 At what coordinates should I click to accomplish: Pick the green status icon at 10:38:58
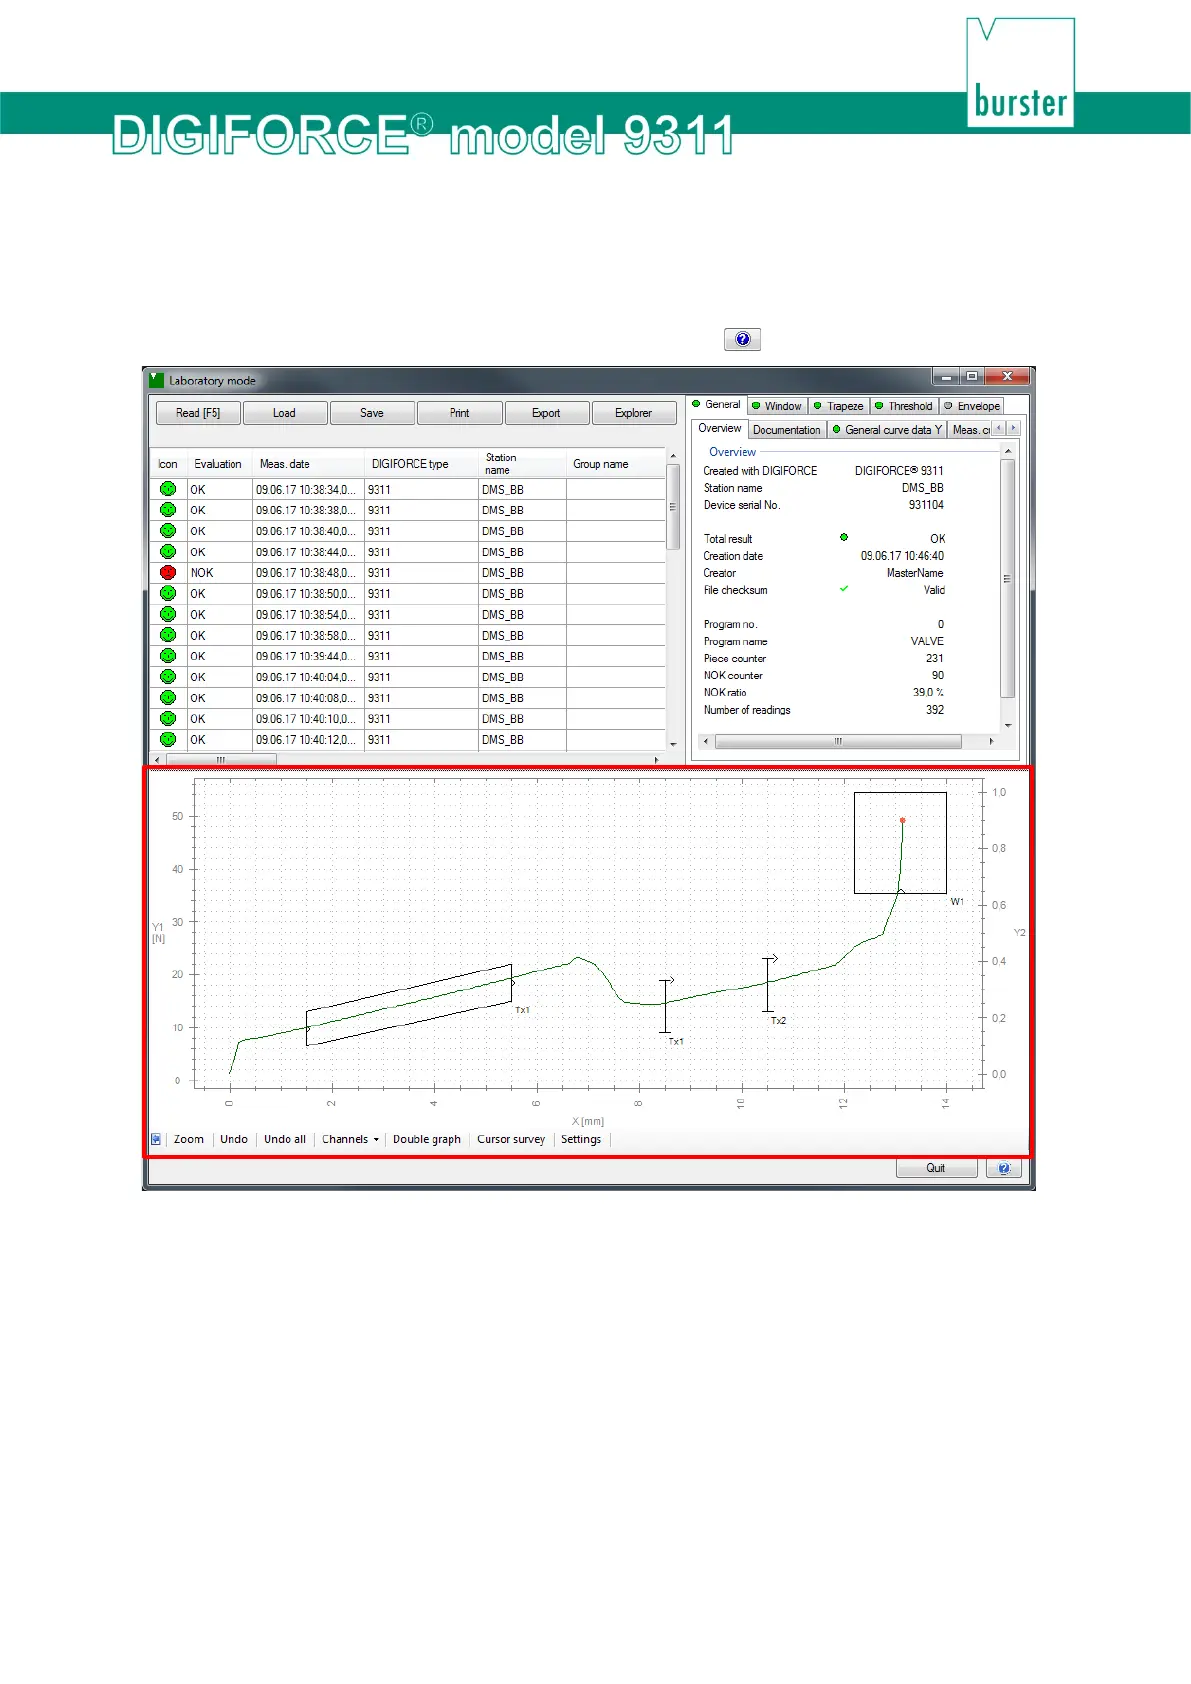168,635
